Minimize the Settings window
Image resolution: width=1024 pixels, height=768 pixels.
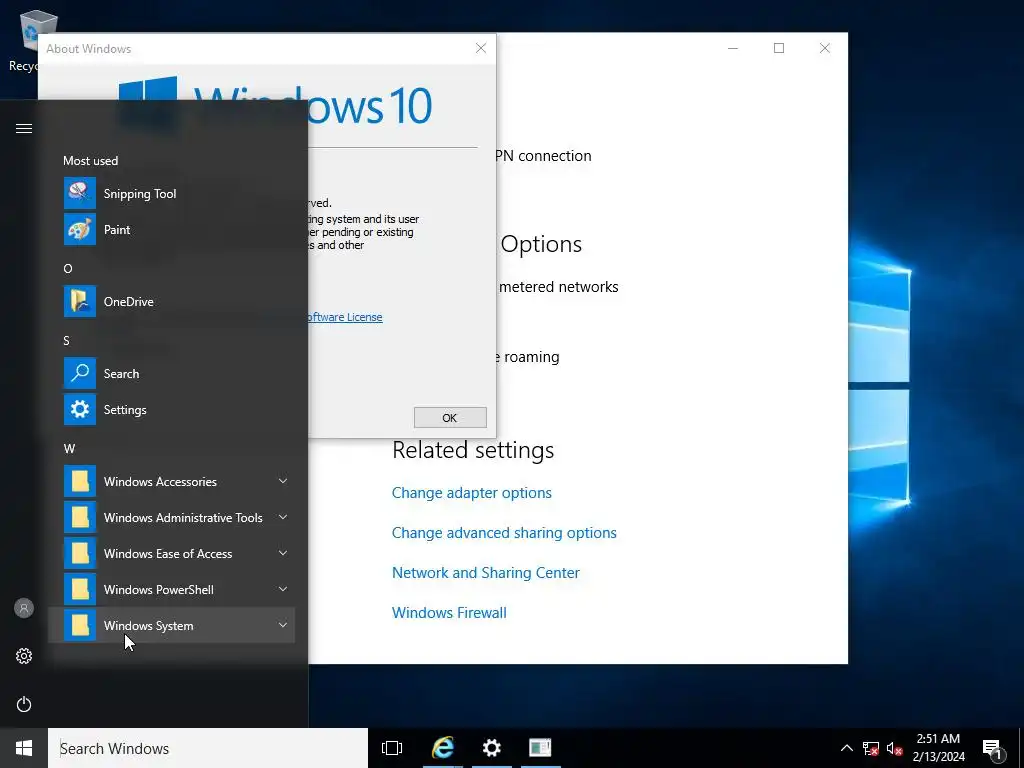pos(733,48)
